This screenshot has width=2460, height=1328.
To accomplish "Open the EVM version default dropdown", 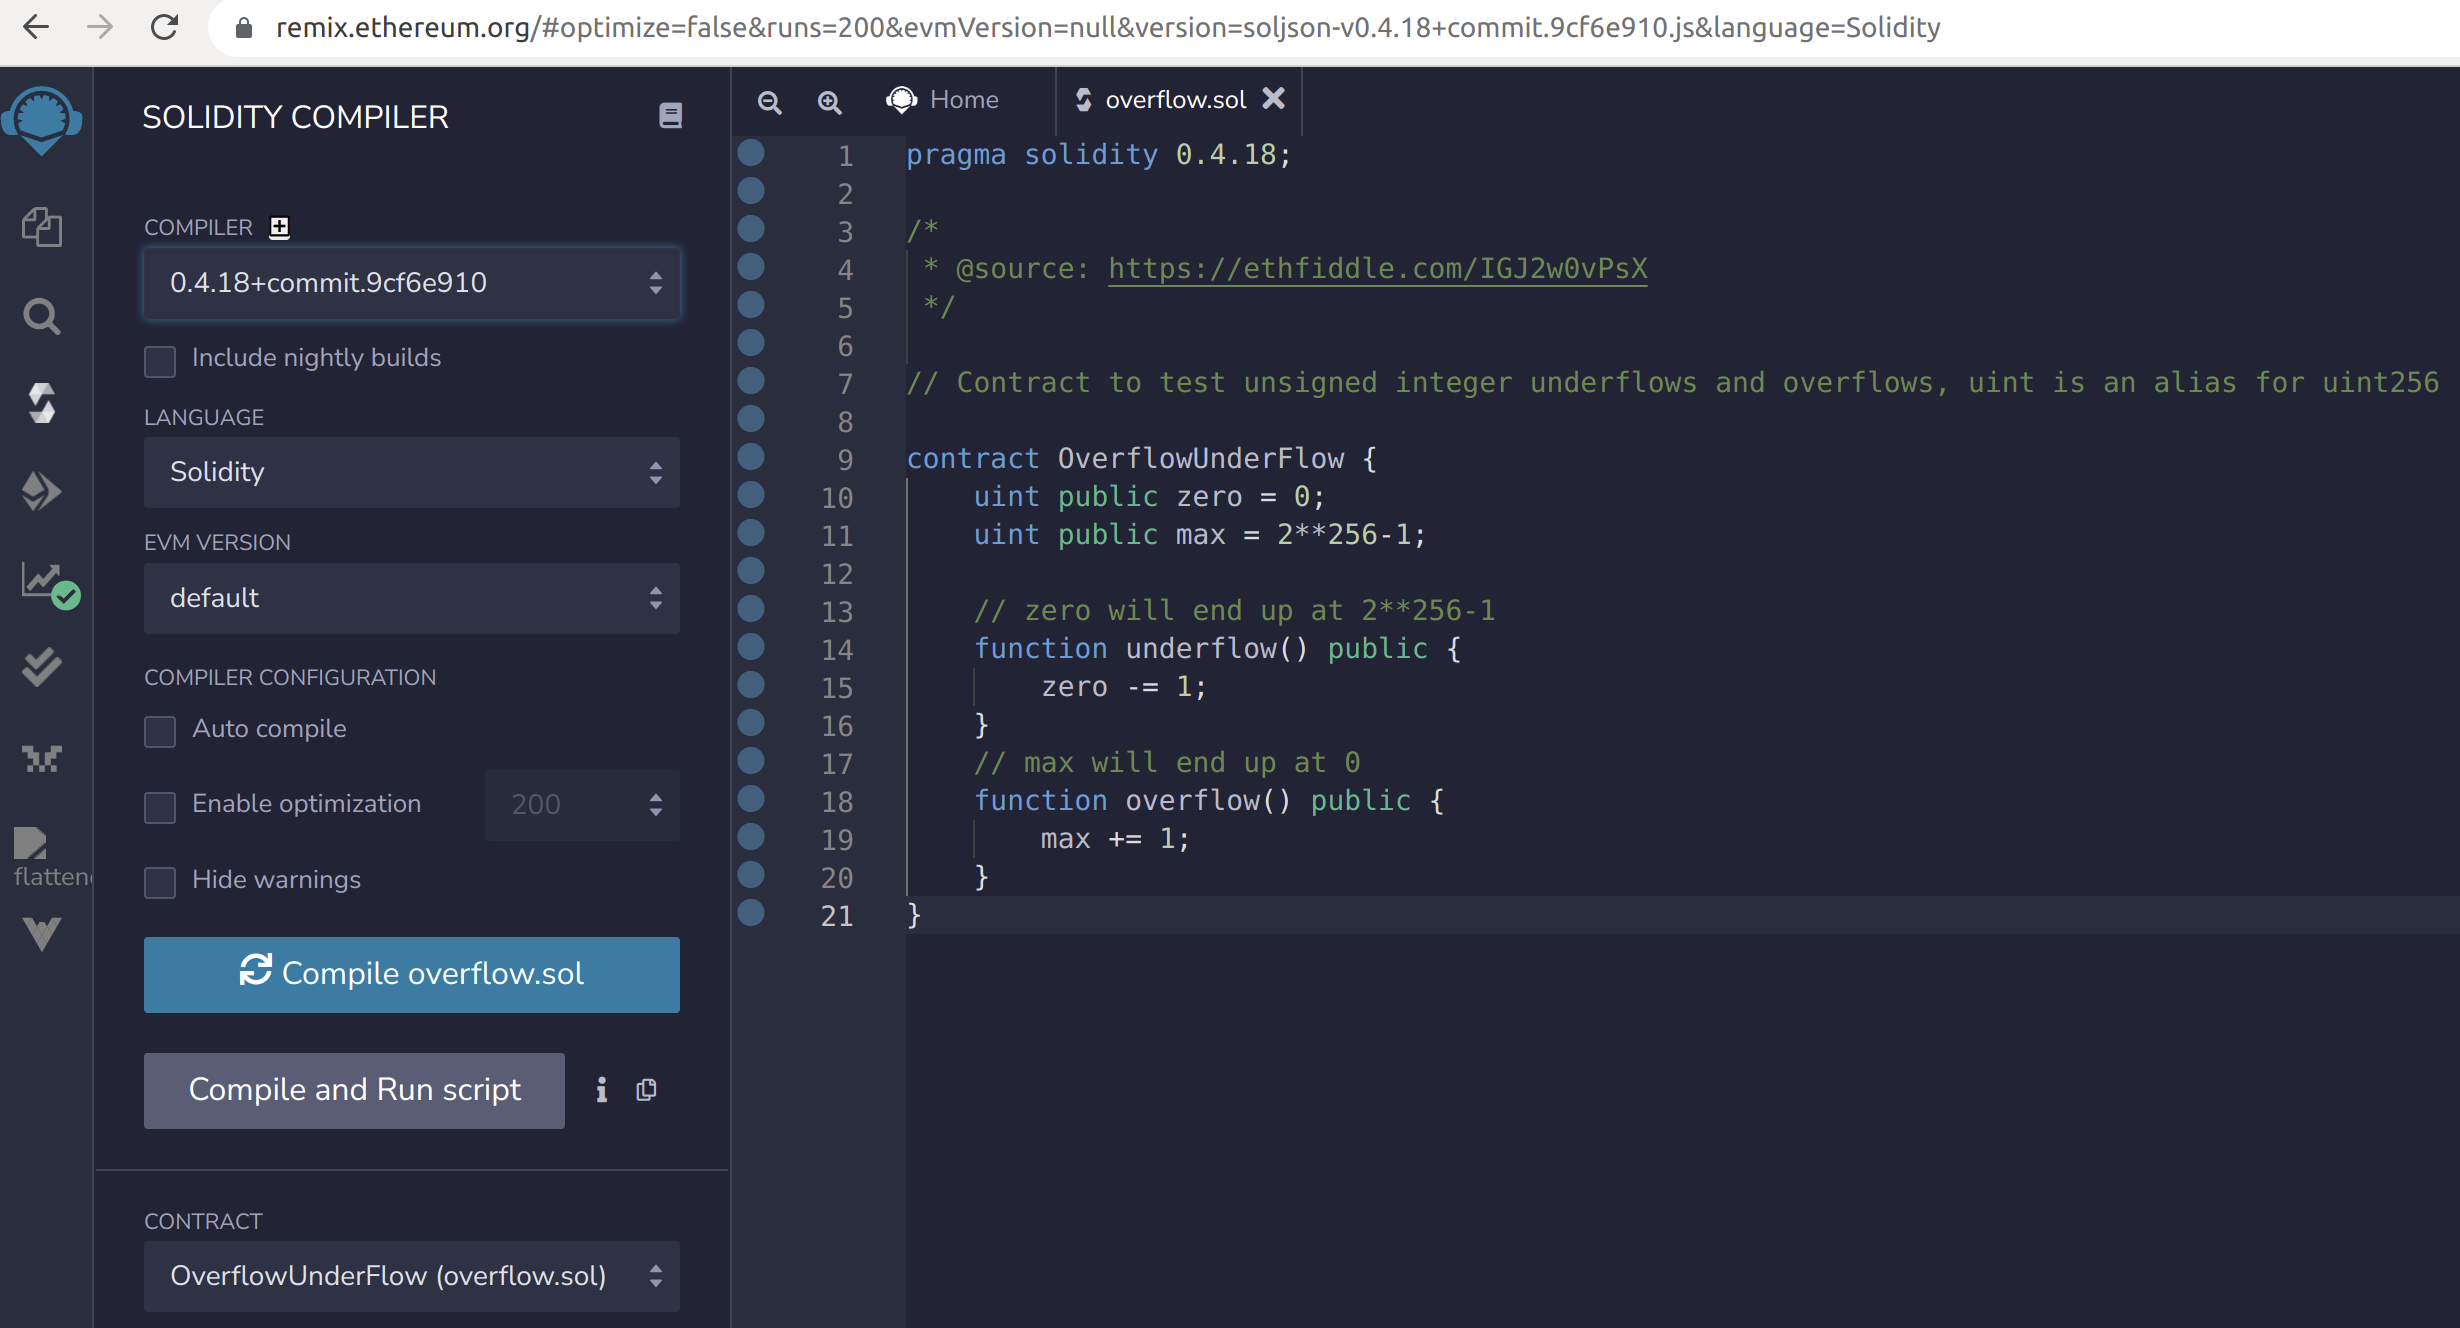I will tap(412, 598).
